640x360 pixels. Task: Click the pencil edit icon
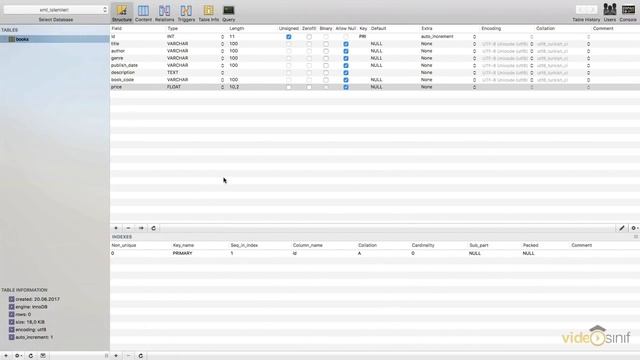[x=622, y=228]
